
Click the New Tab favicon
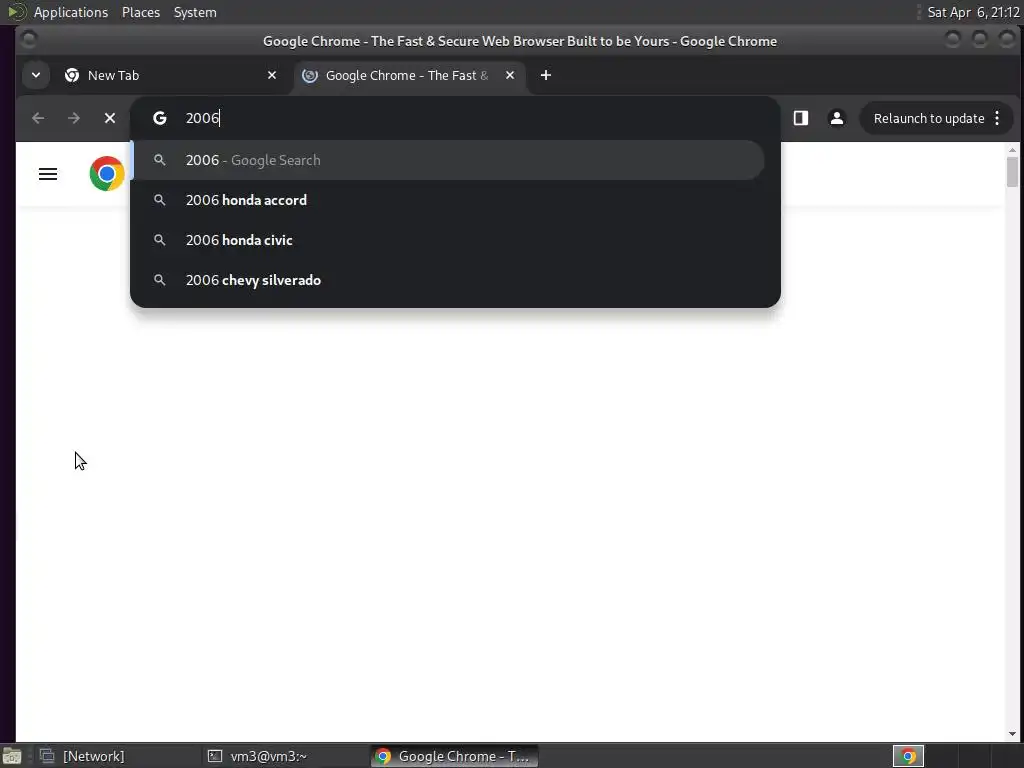(72, 75)
